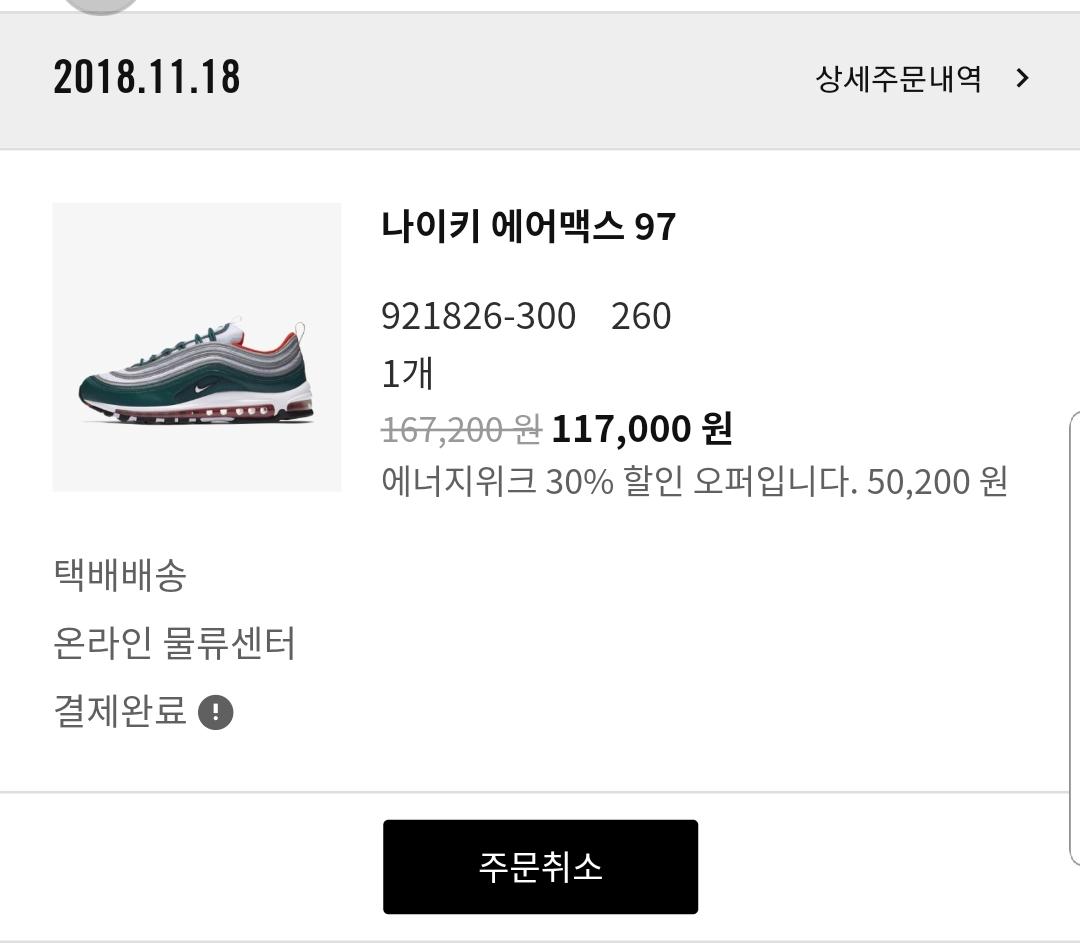Click the sale price 117,000 원
The width and height of the screenshot is (1080, 943).
pyautogui.click(x=642, y=429)
